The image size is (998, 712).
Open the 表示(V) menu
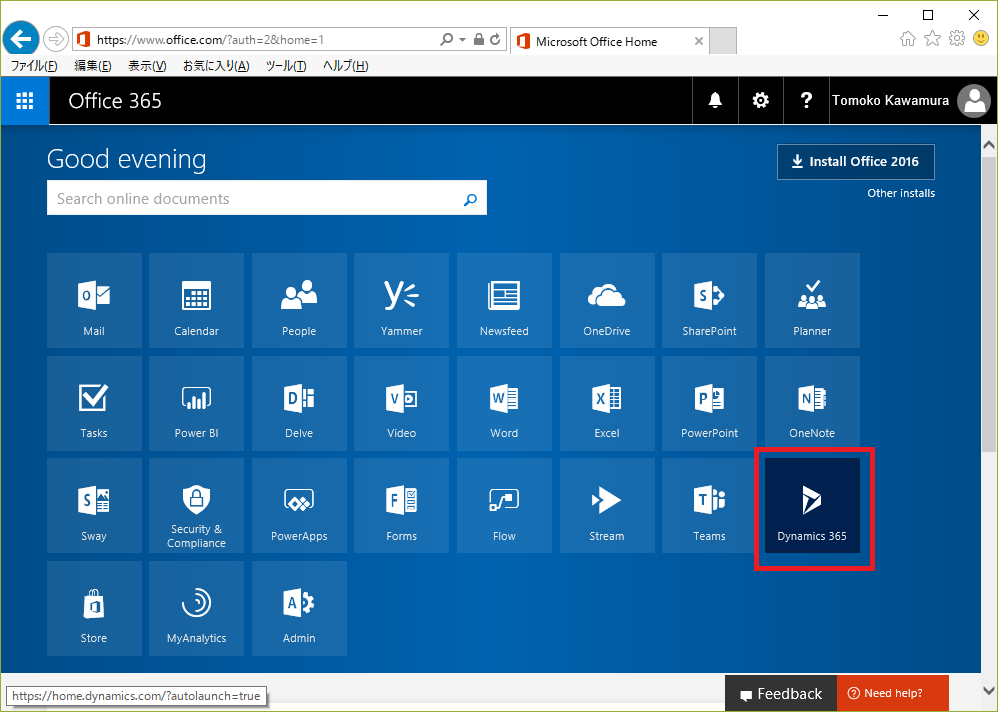point(147,66)
